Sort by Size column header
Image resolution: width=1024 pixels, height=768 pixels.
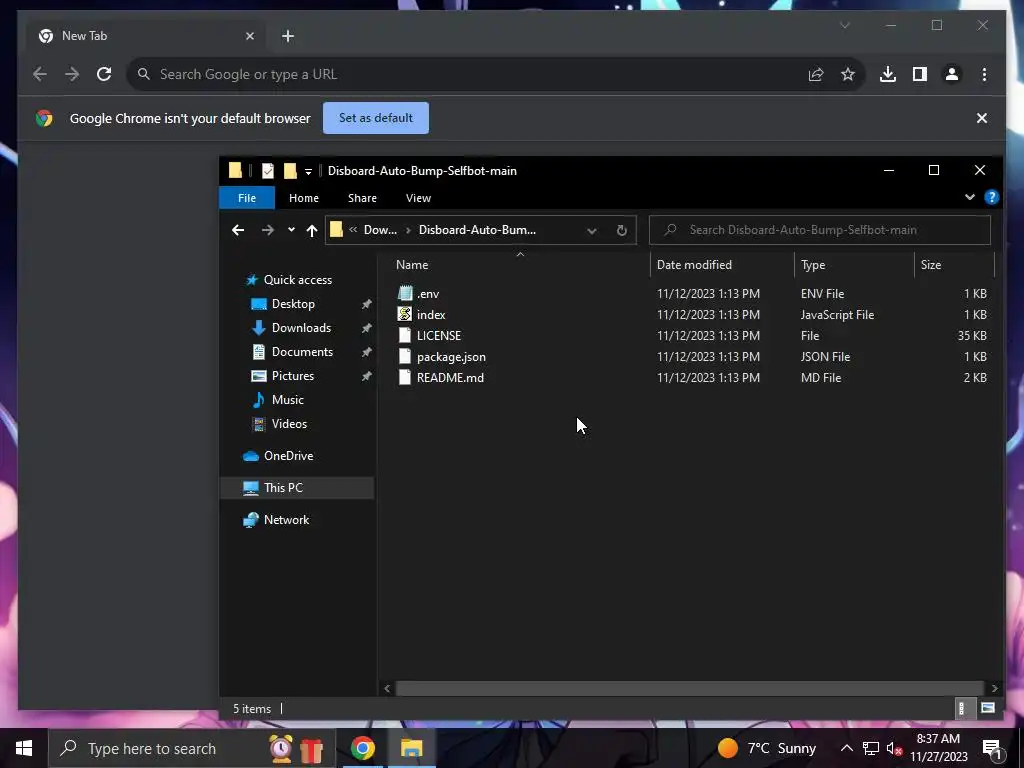coord(931,265)
